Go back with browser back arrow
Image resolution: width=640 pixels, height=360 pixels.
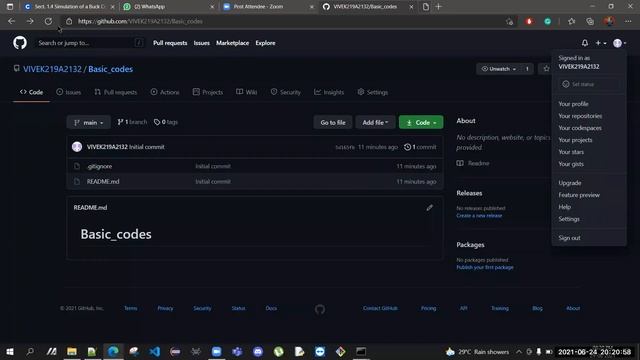point(11,21)
